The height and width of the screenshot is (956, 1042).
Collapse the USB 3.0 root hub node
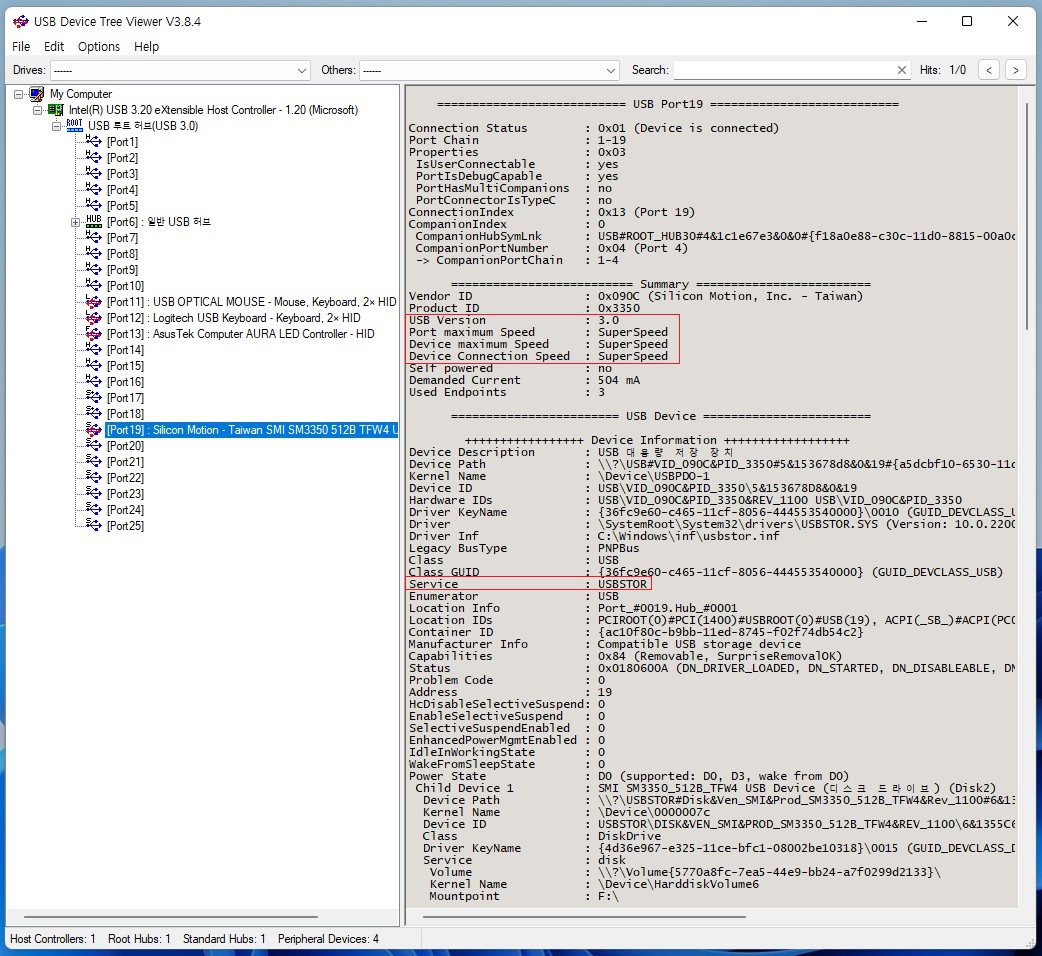(x=56, y=126)
